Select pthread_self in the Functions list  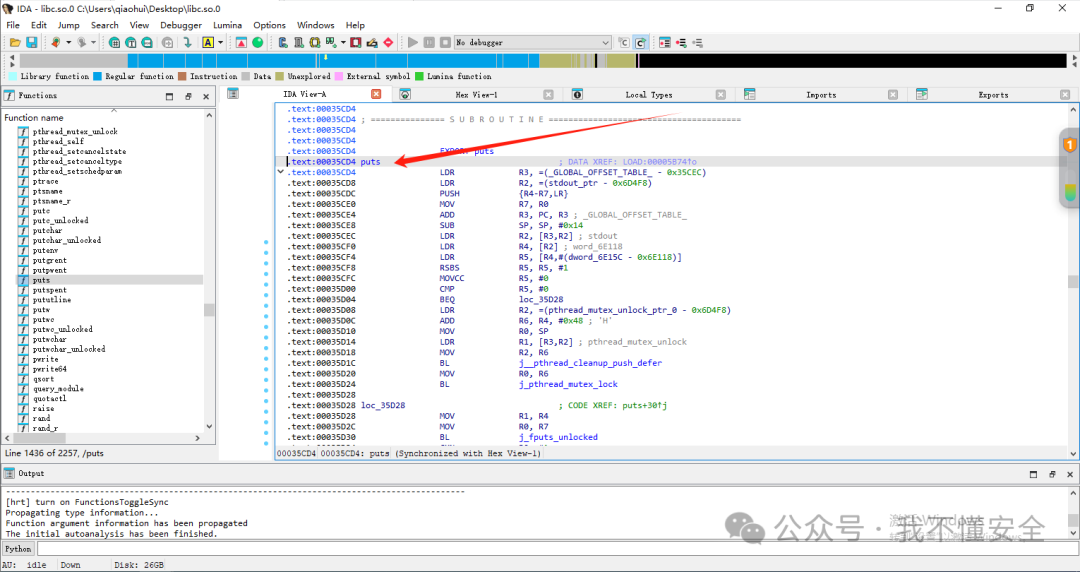click(59, 141)
